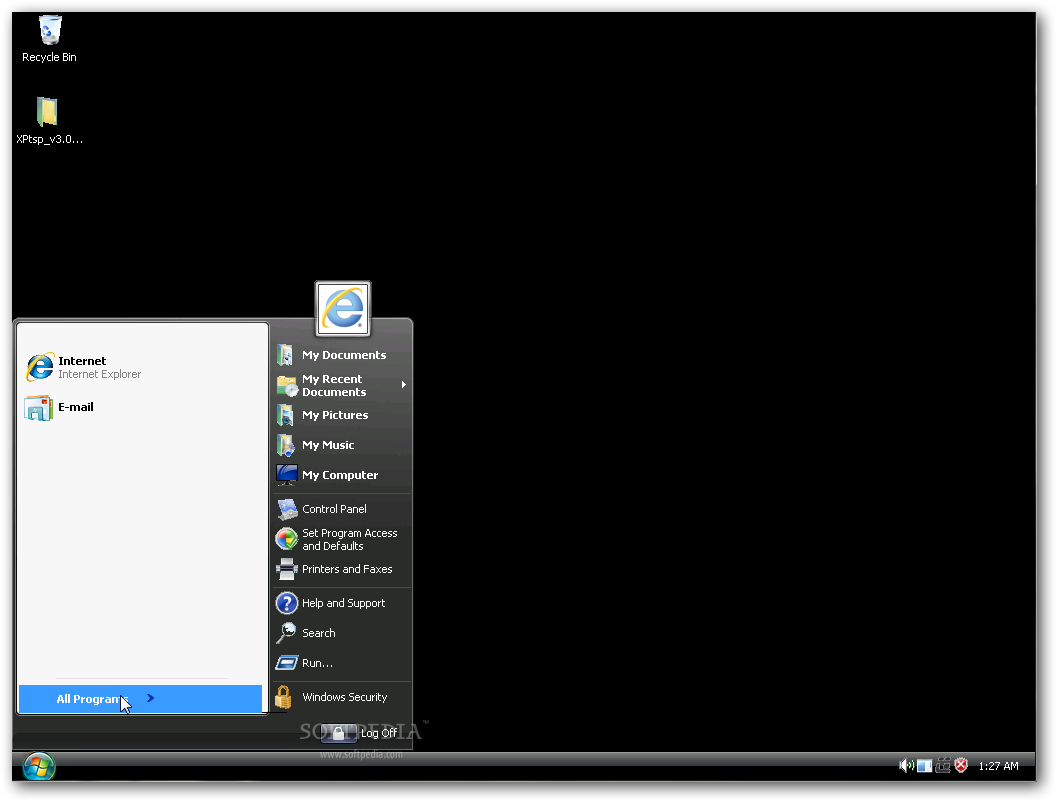Click the Log Off lock icon
1057x802 pixels.
338,733
